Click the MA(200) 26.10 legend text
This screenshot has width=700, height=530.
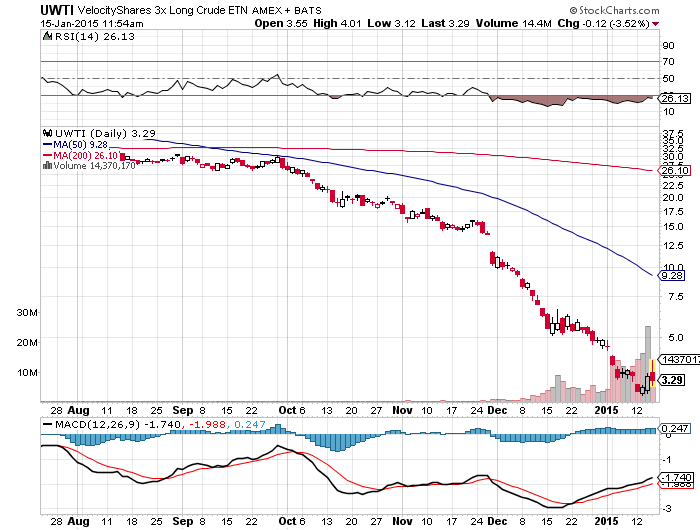tap(86, 155)
